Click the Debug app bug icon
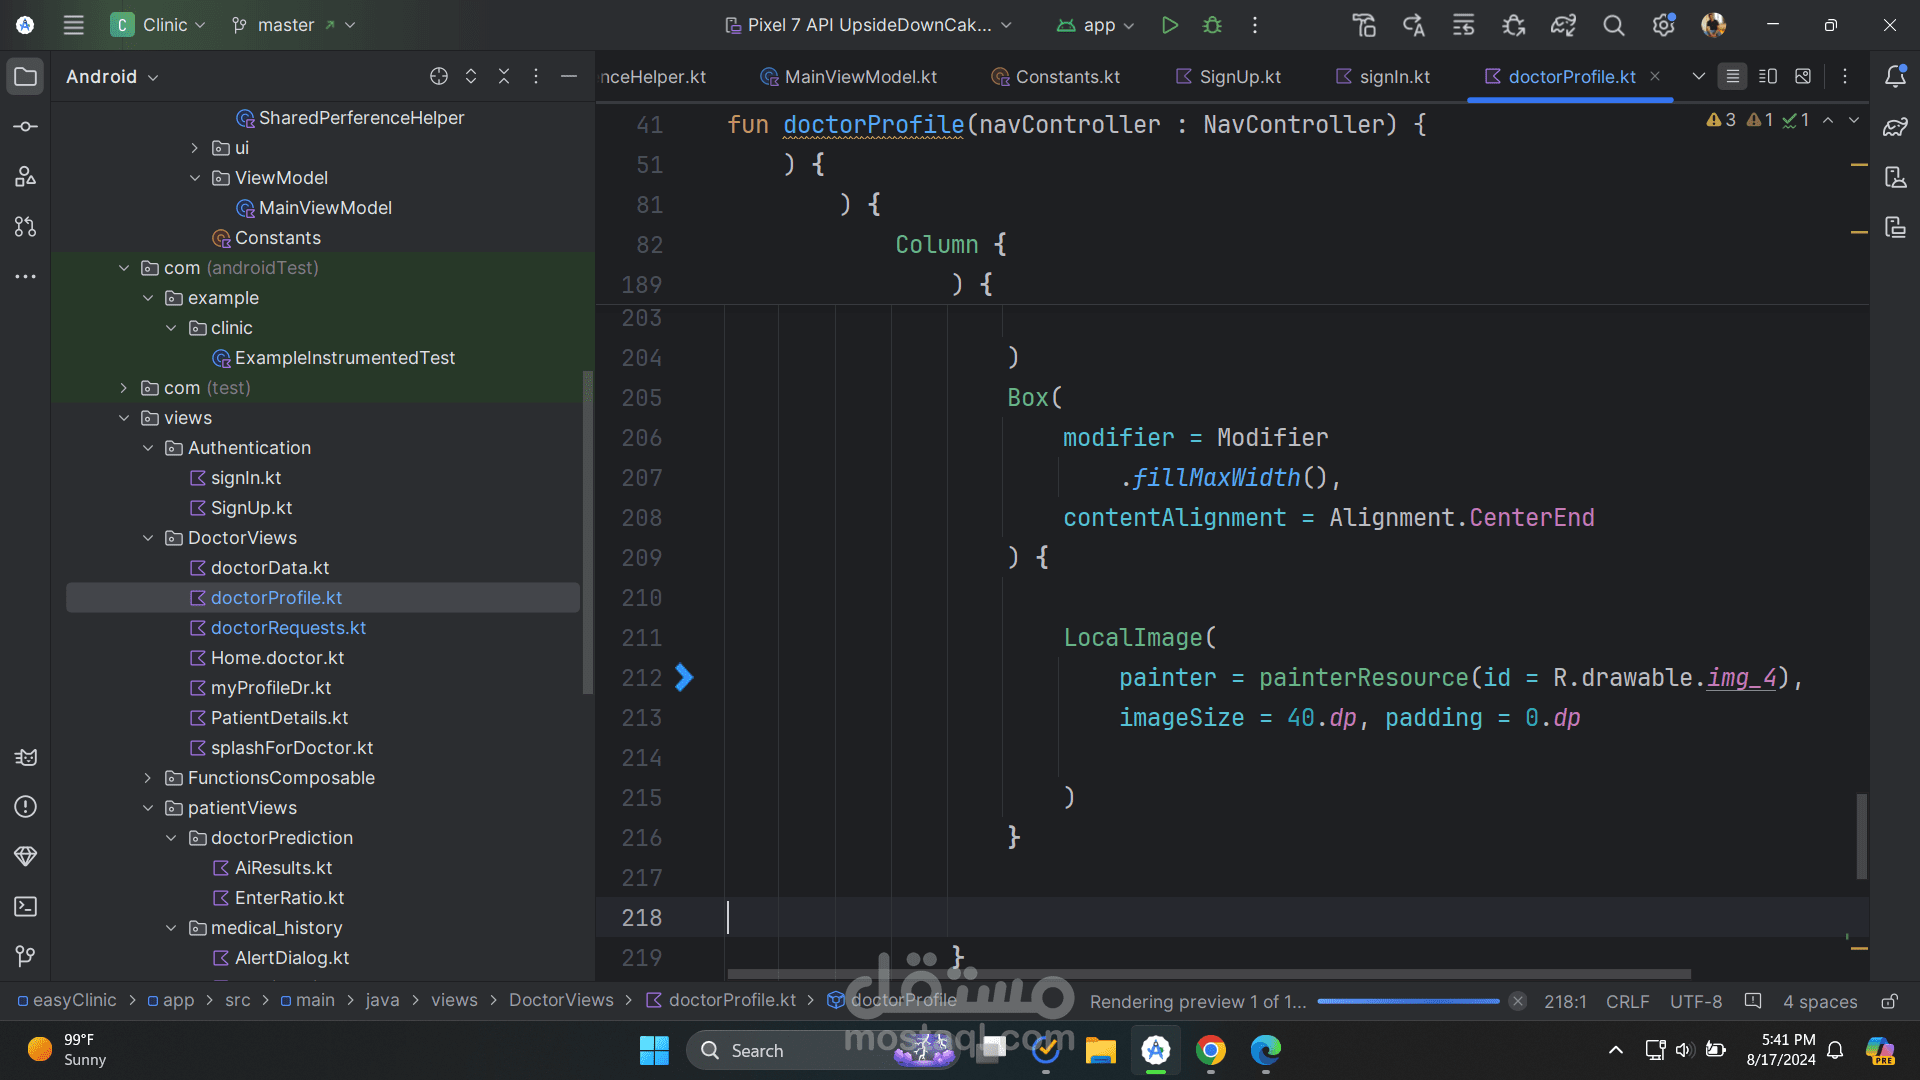Screen dimensions: 1920x1080 1212,25
